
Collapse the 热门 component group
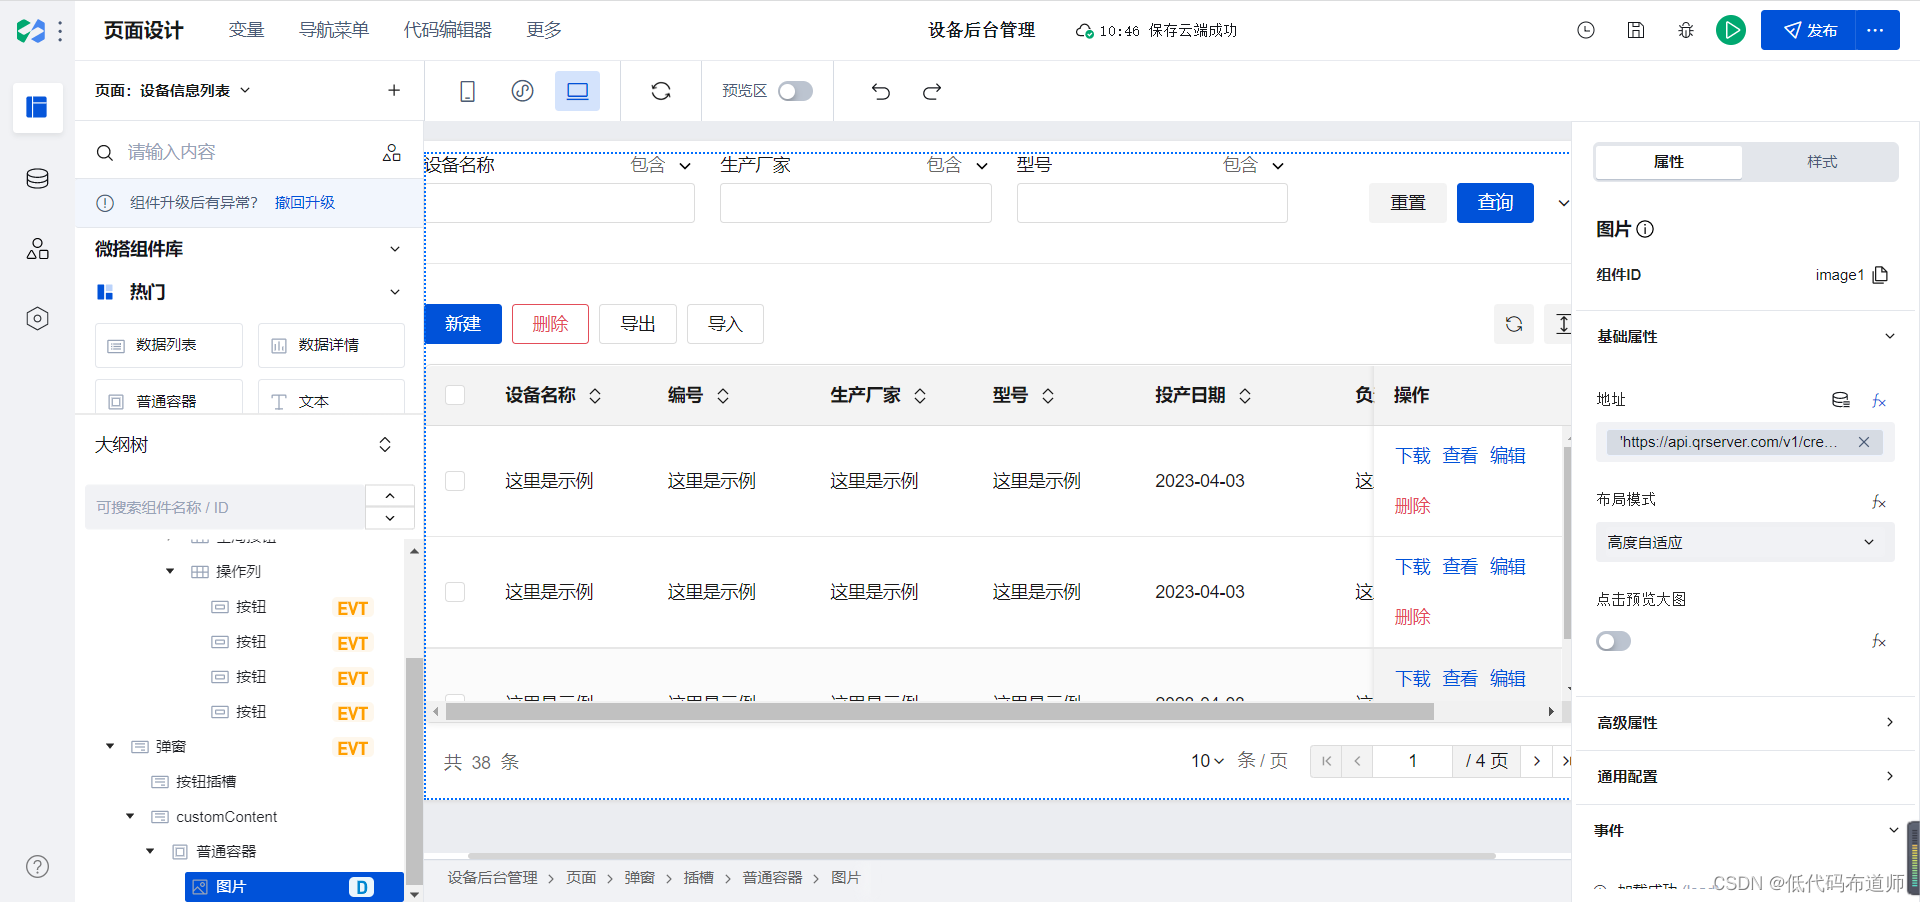(x=395, y=292)
